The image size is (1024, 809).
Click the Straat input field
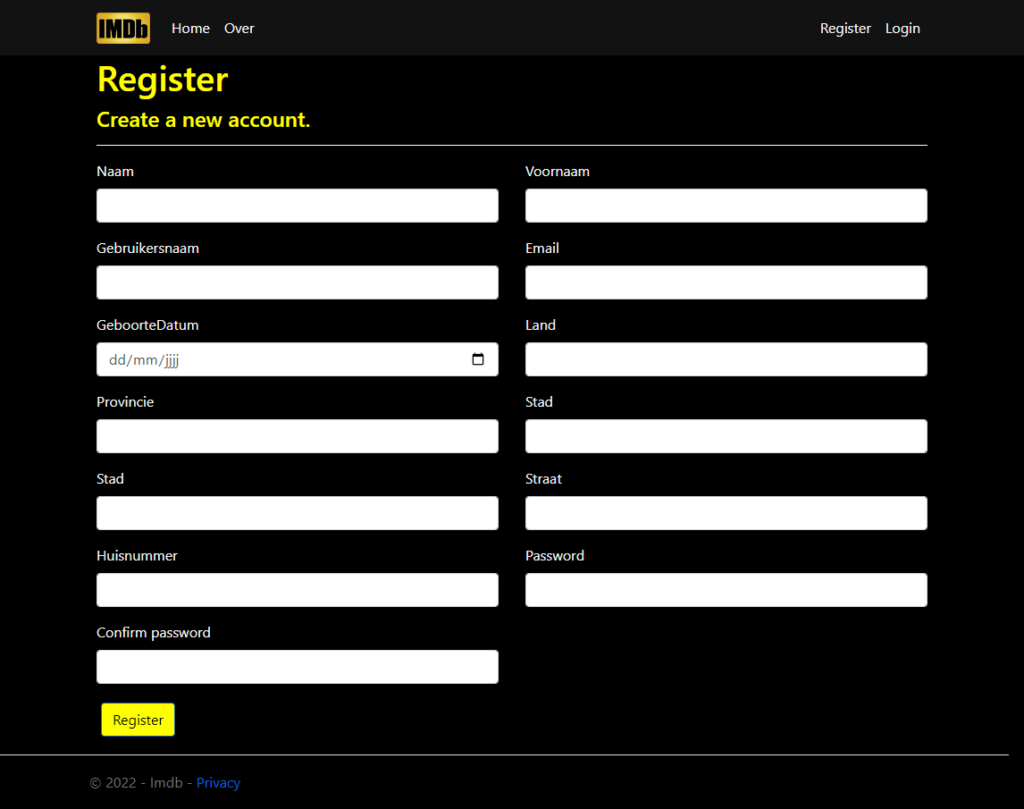pyautogui.click(x=726, y=513)
